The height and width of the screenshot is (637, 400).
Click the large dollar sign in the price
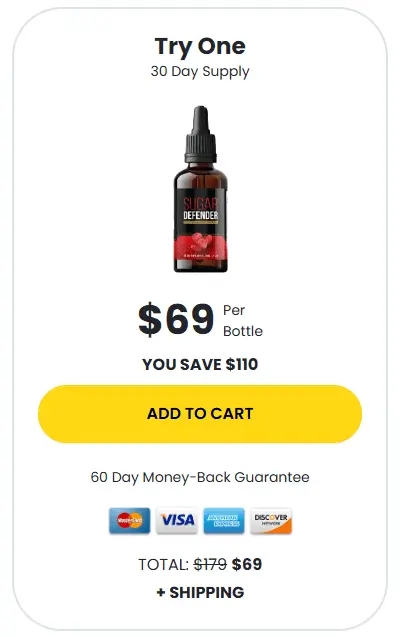[x=149, y=320]
